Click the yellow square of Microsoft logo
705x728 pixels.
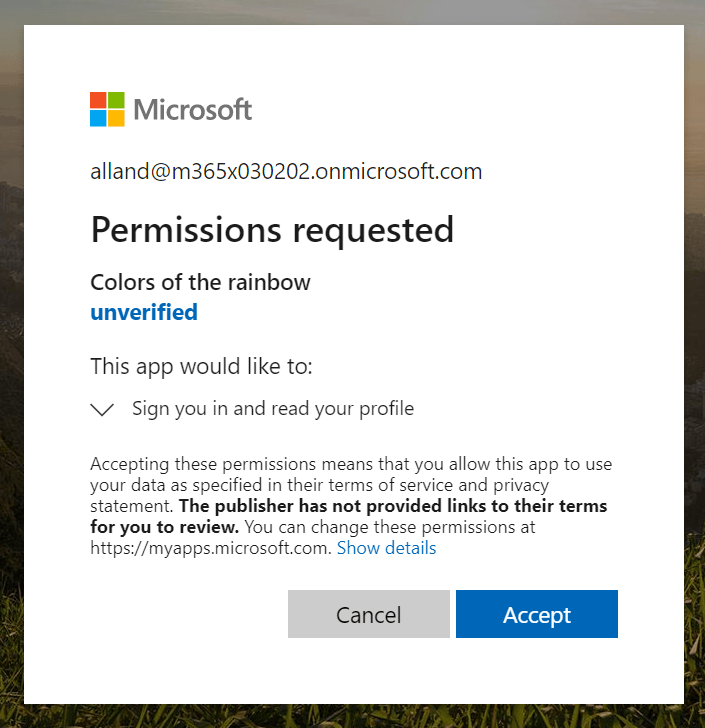[x=116, y=118]
